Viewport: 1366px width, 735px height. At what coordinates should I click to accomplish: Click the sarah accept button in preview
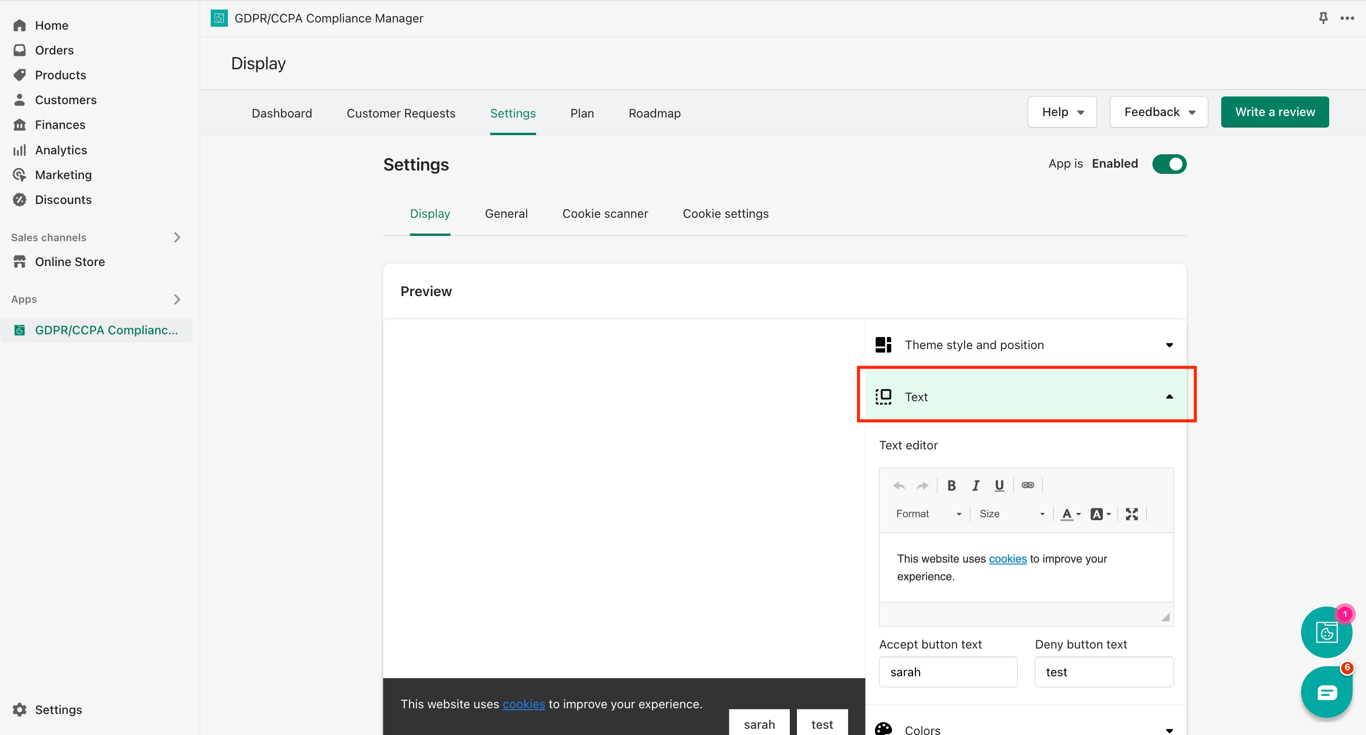[759, 723]
